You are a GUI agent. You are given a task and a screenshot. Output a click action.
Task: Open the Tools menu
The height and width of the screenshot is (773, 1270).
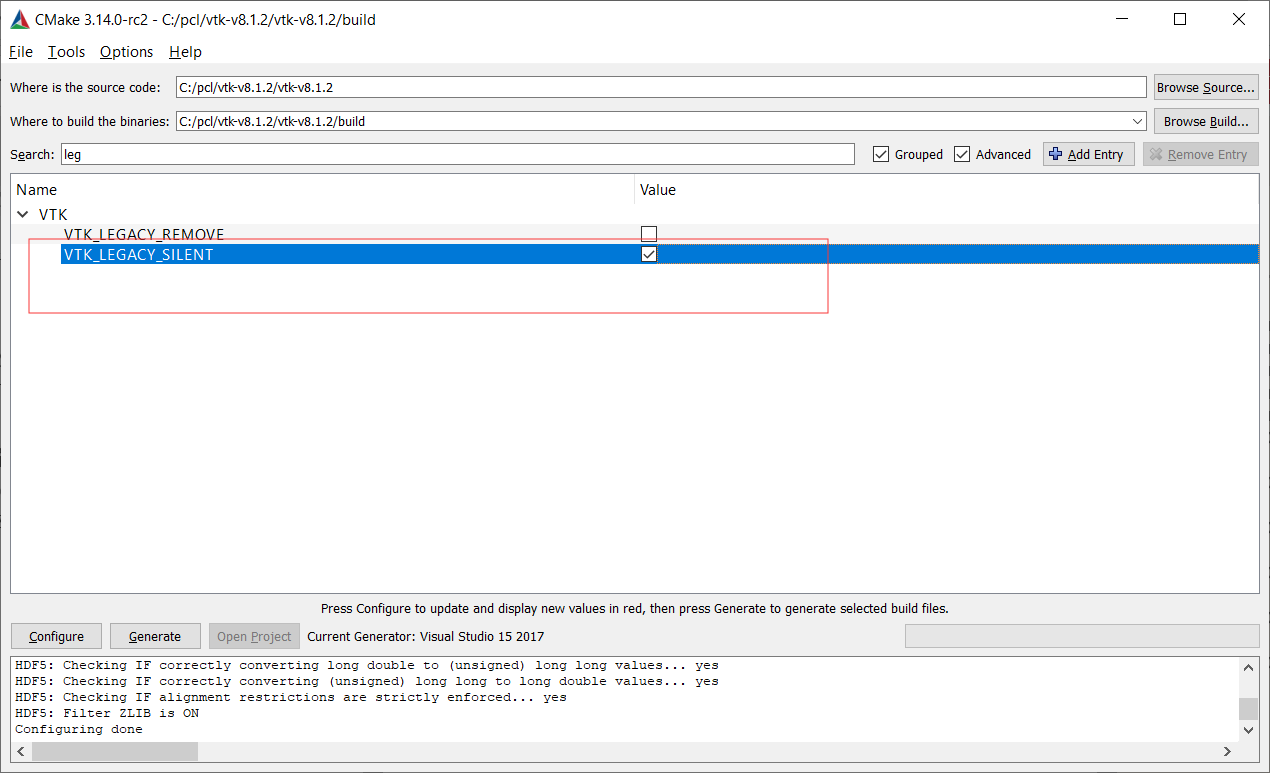[x=66, y=51]
